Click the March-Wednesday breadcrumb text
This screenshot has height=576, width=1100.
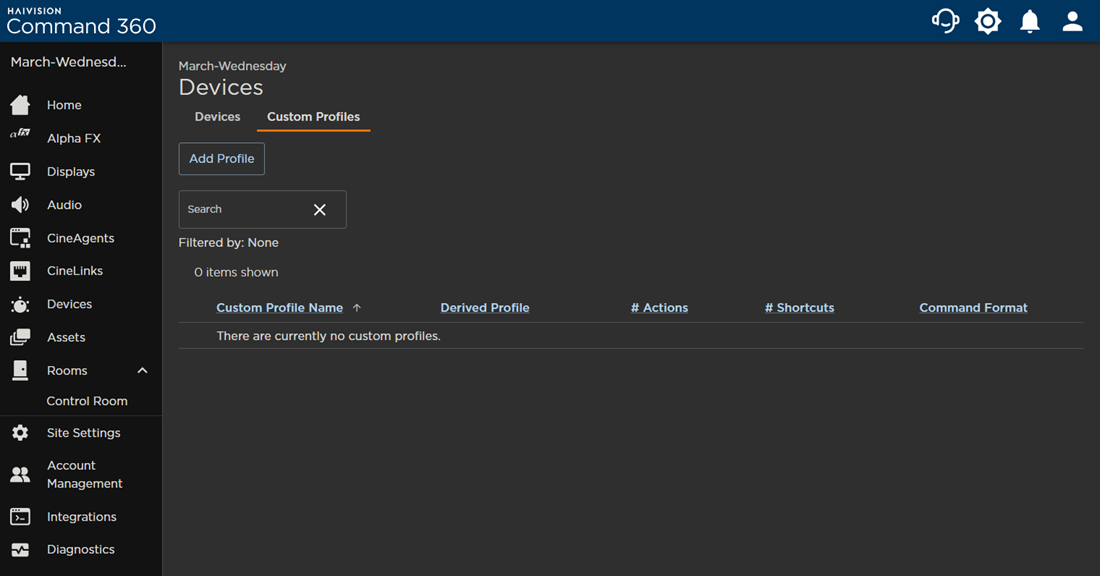pos(232,66)
